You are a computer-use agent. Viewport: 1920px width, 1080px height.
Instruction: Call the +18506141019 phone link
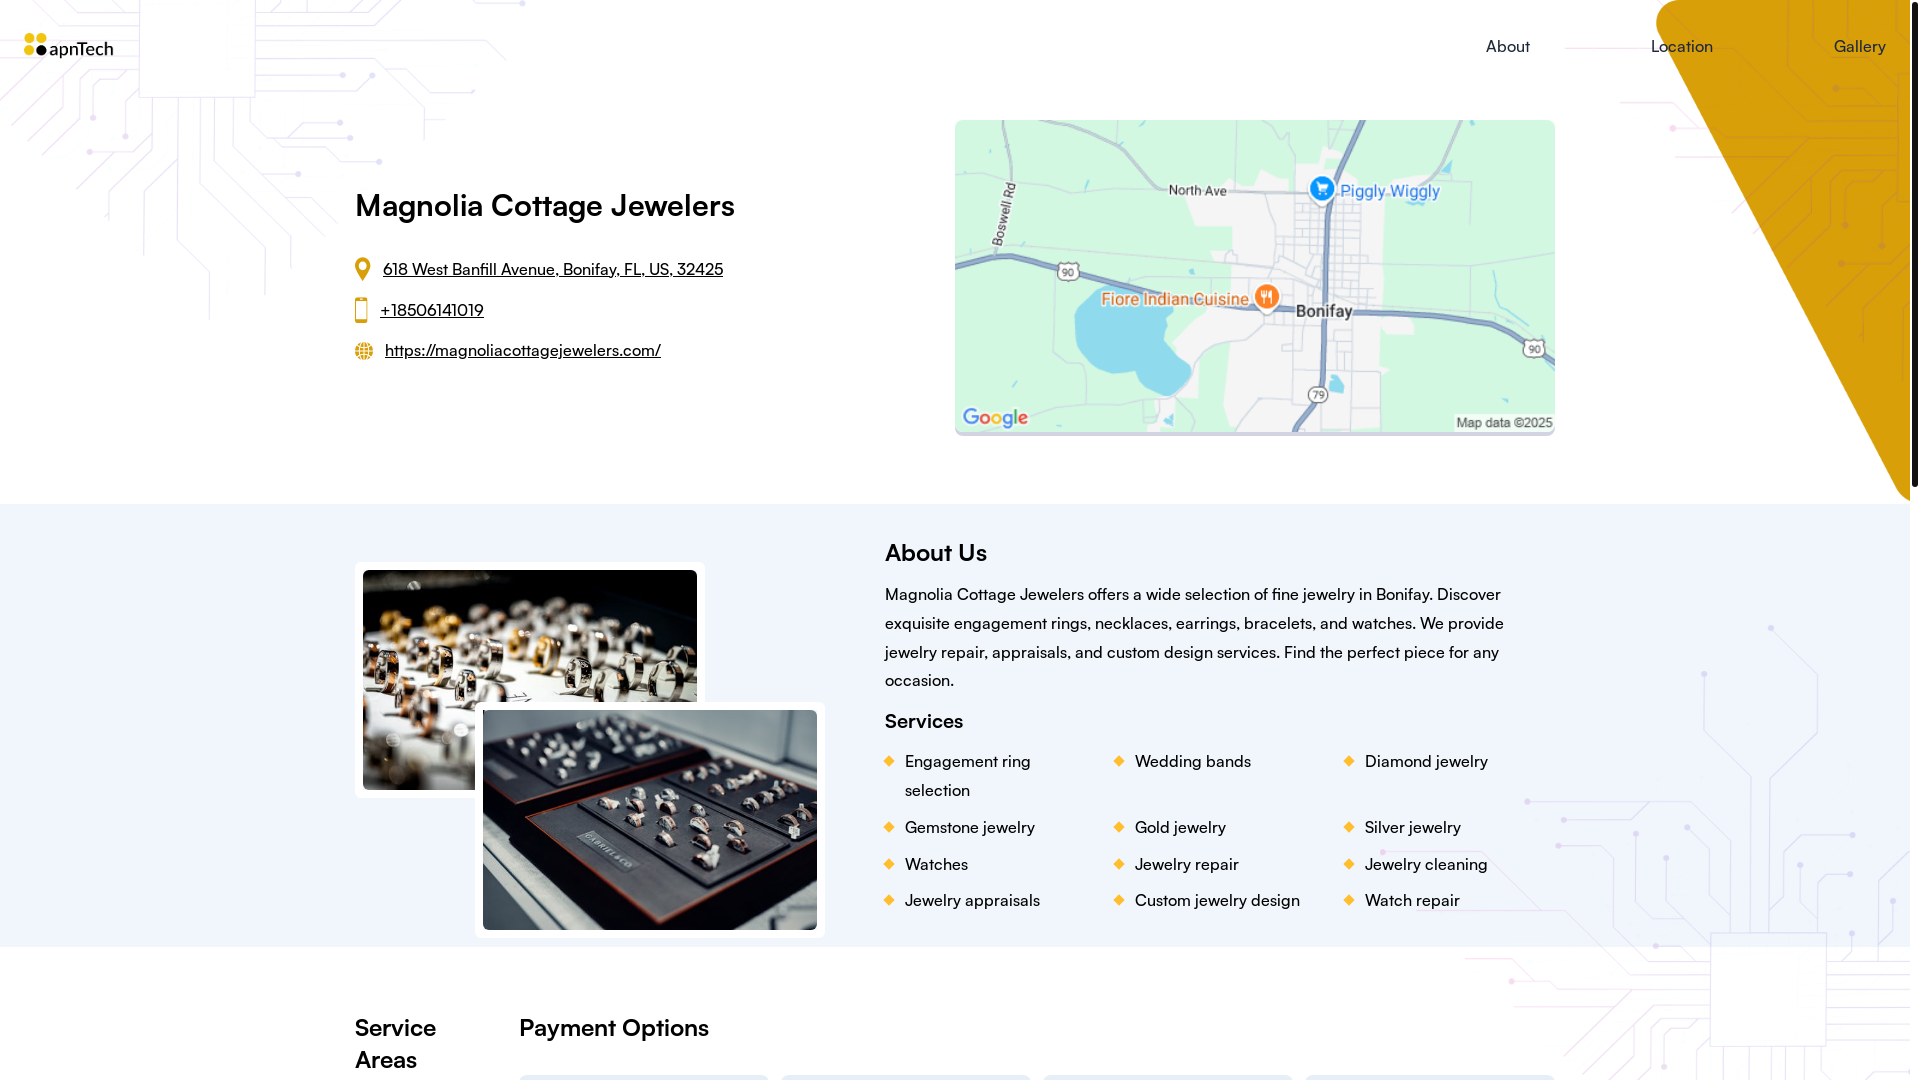pos(432,310)
